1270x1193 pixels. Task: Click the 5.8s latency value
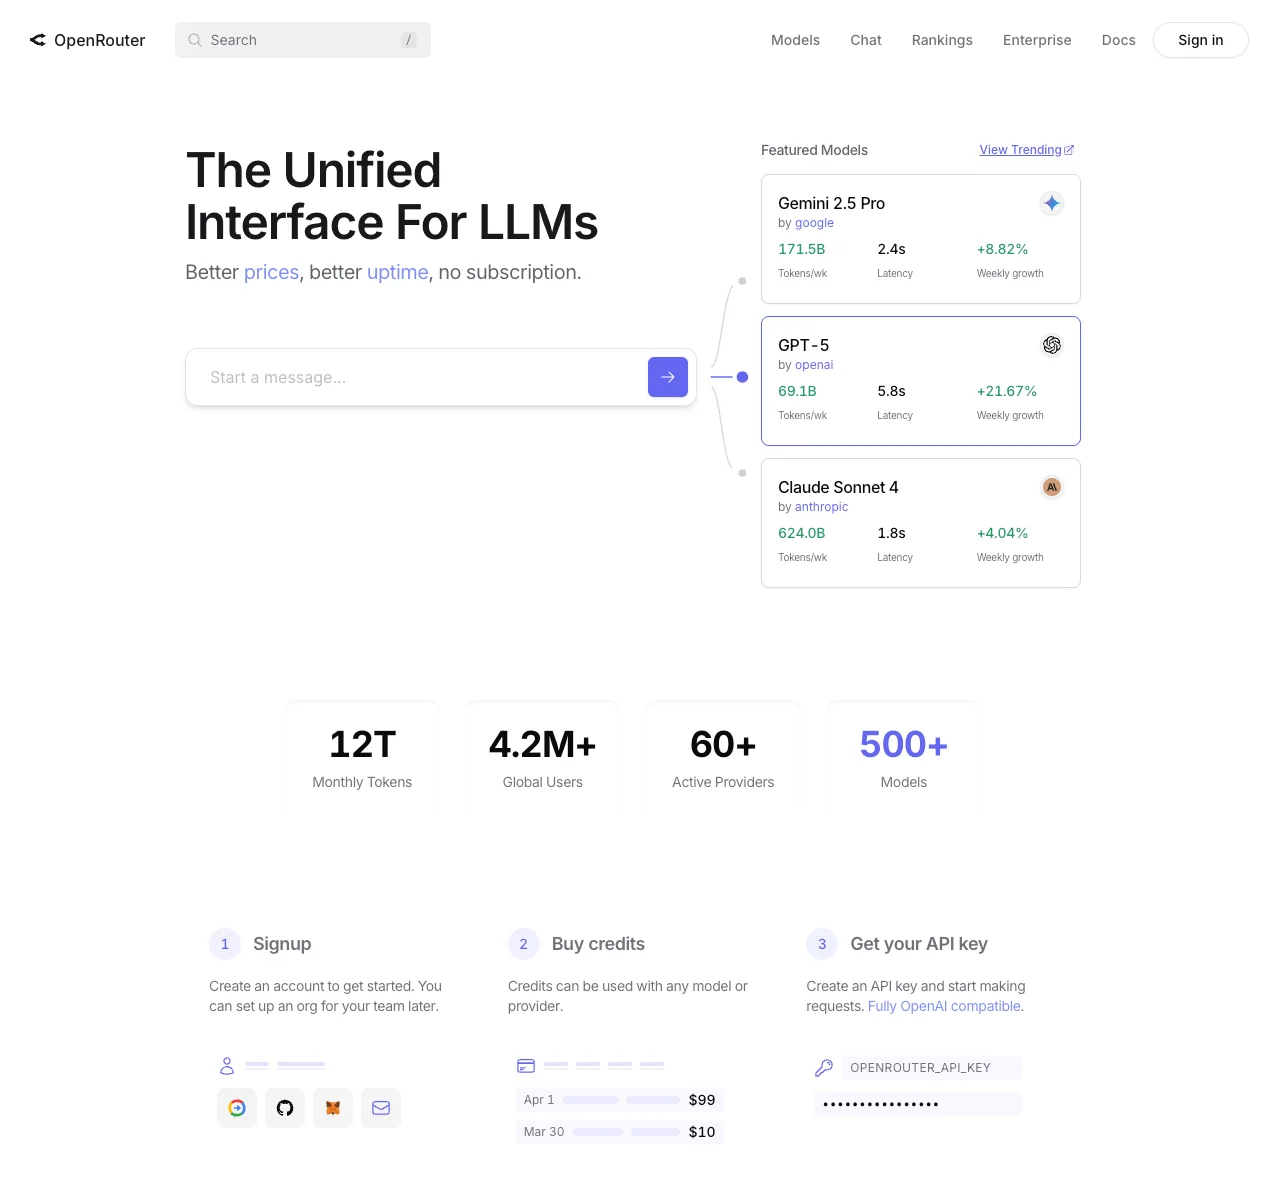click(x=891, y=391)
